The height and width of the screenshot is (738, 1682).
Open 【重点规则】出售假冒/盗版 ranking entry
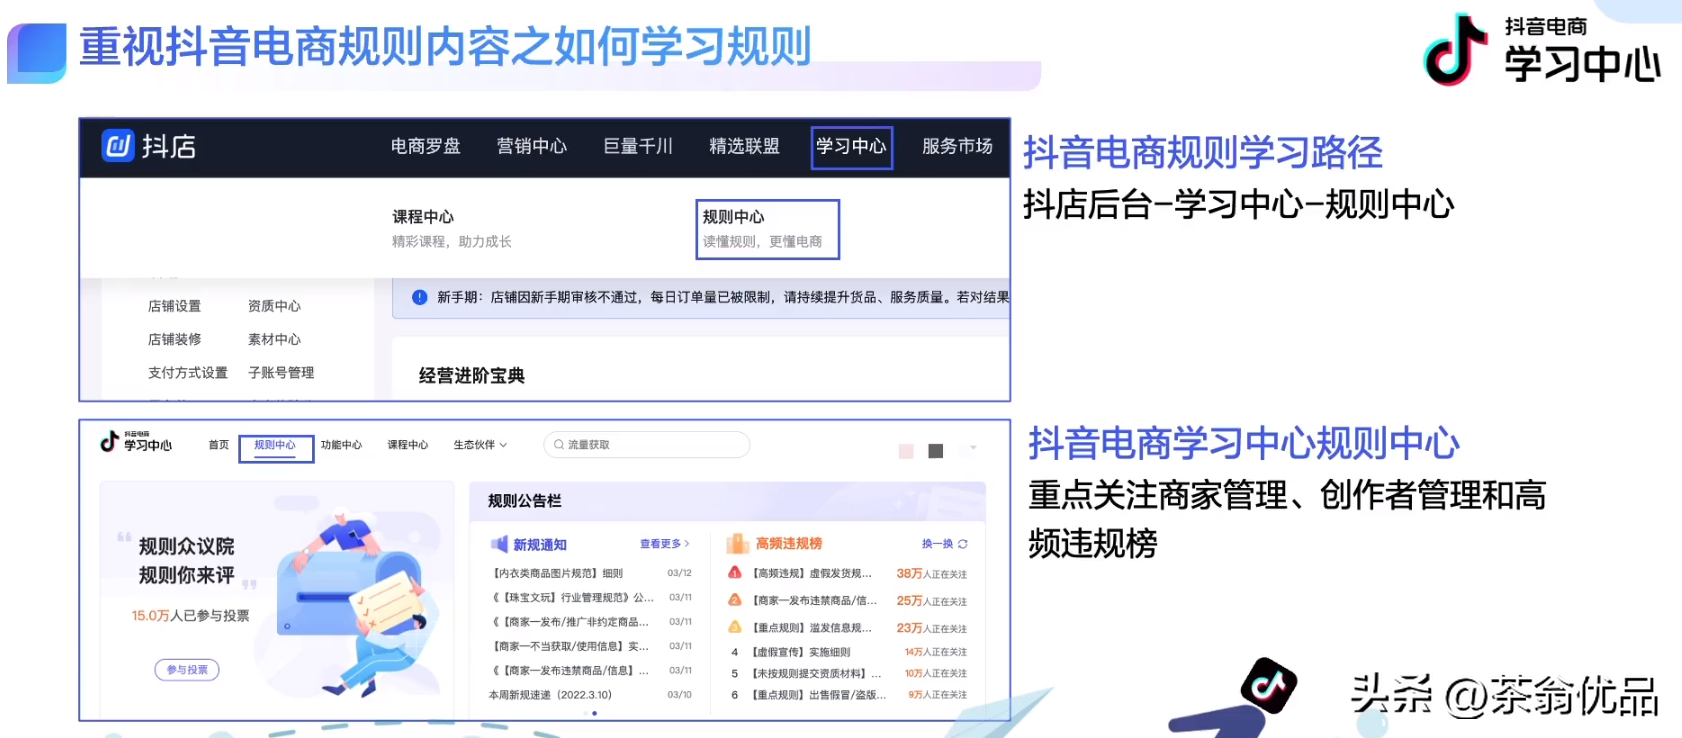tap(818, 695)
